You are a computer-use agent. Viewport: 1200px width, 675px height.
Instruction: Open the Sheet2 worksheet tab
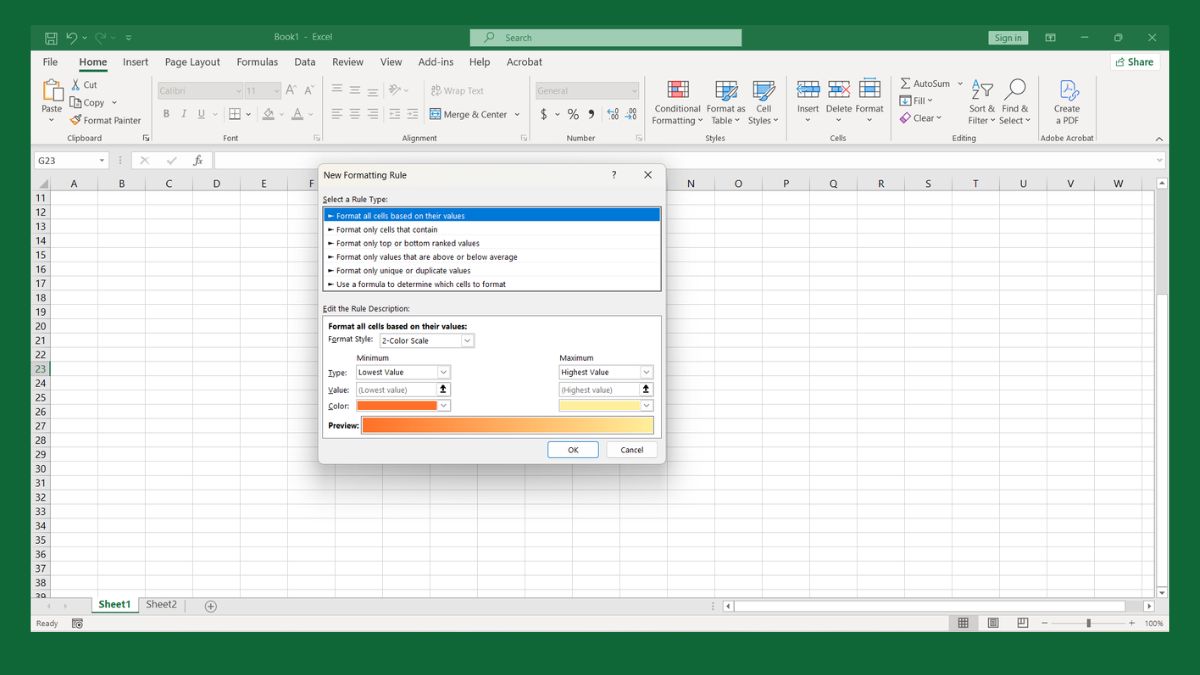[161, 604]
